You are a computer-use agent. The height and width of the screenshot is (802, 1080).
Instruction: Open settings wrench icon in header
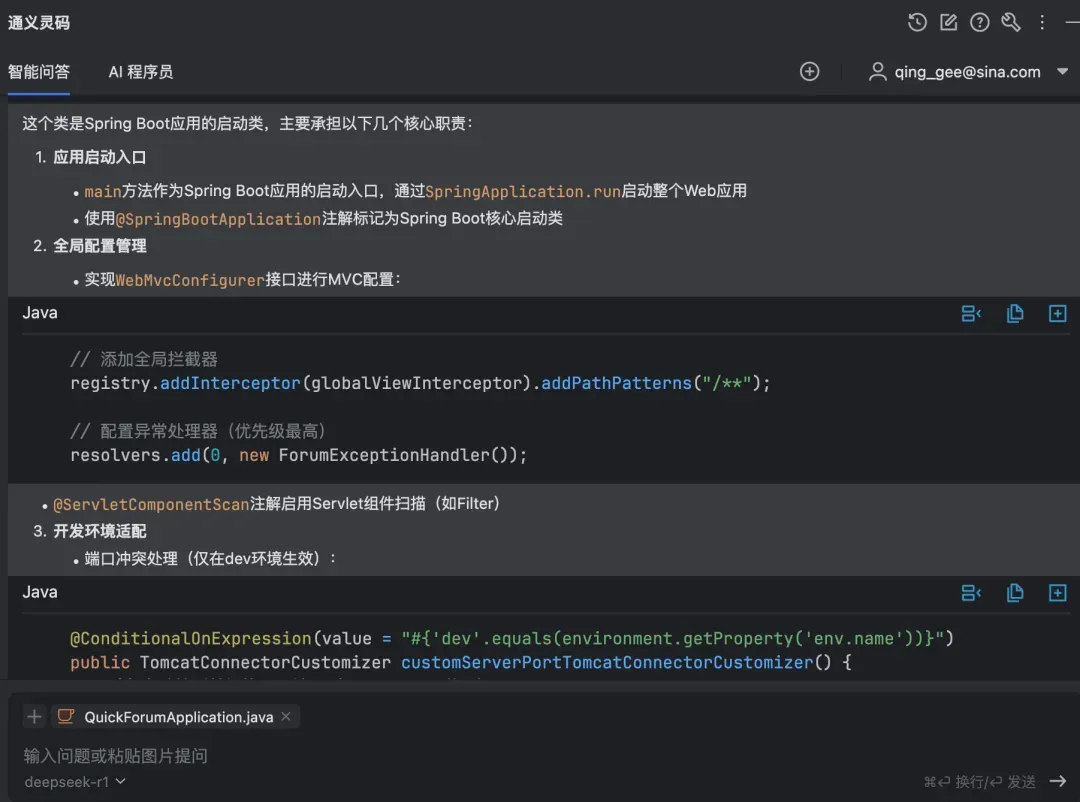pos(1010,23)
